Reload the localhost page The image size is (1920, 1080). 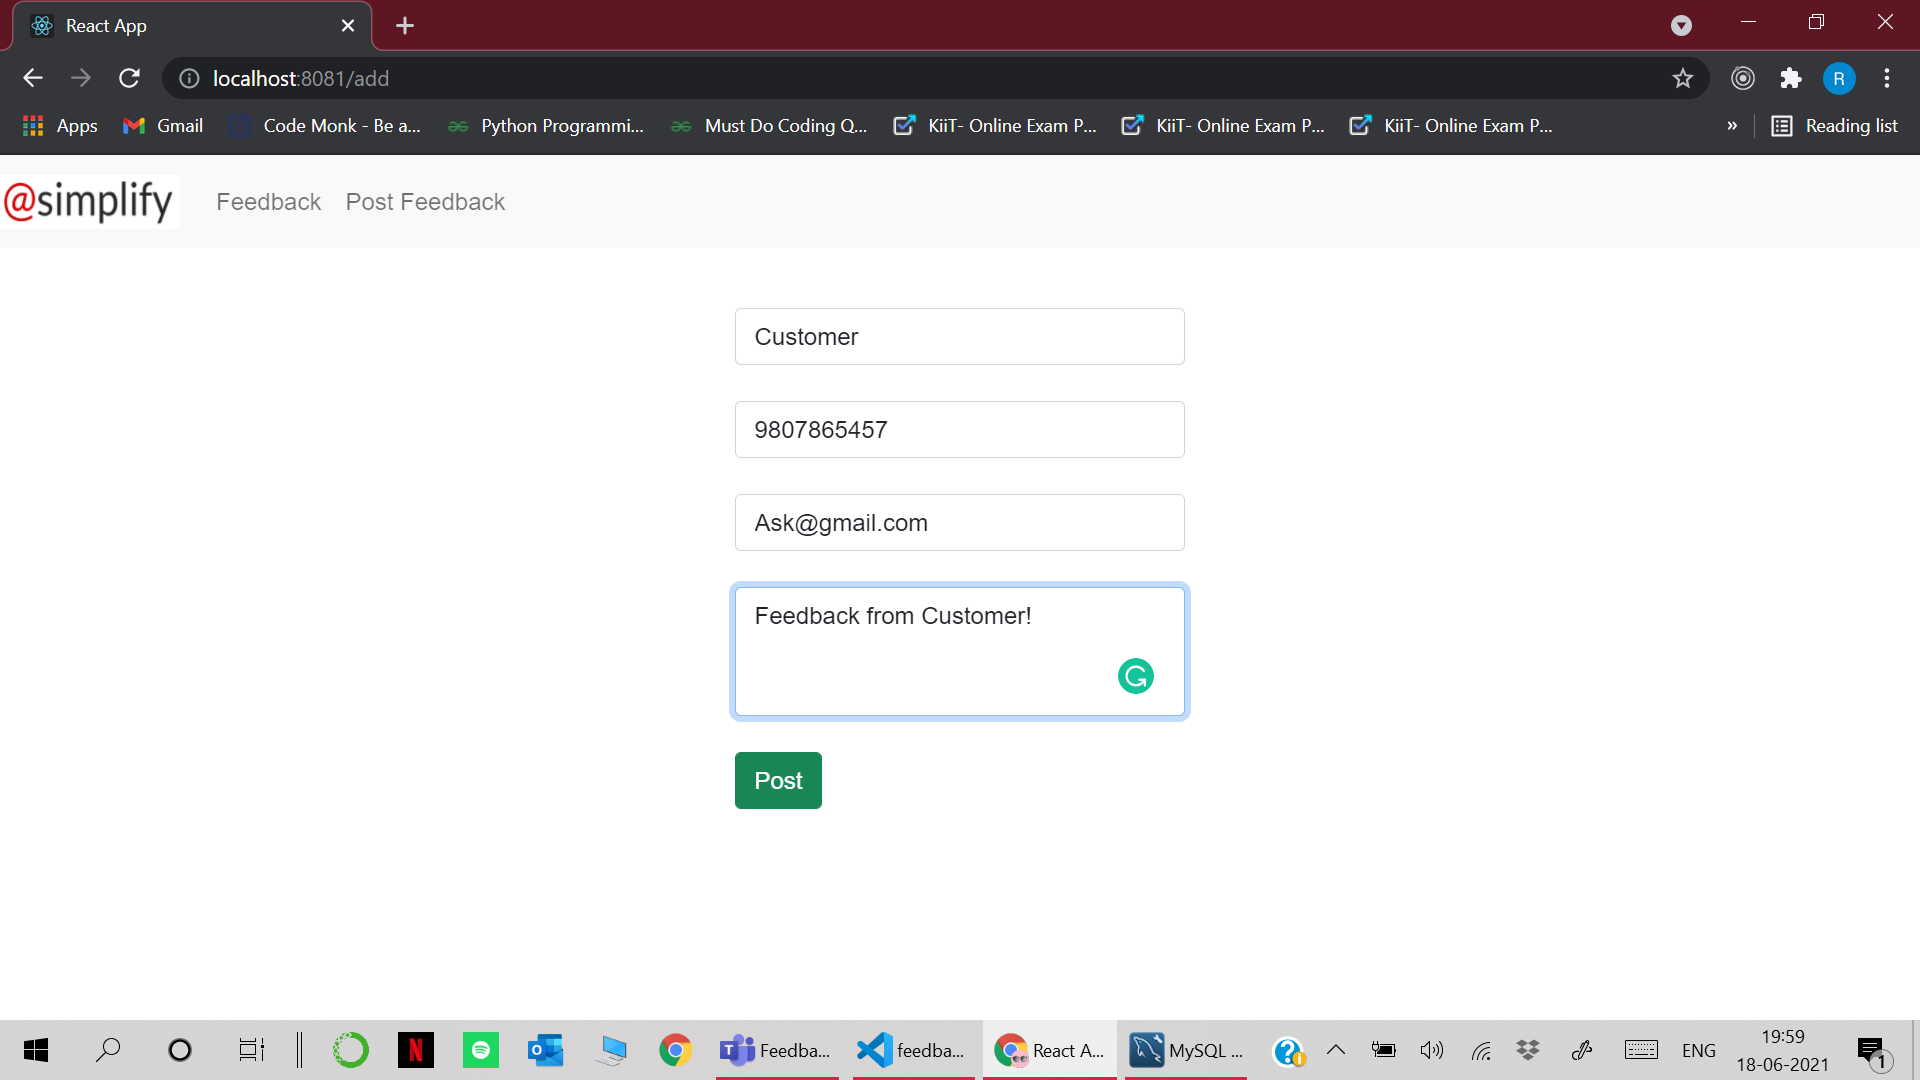[129, 78]
